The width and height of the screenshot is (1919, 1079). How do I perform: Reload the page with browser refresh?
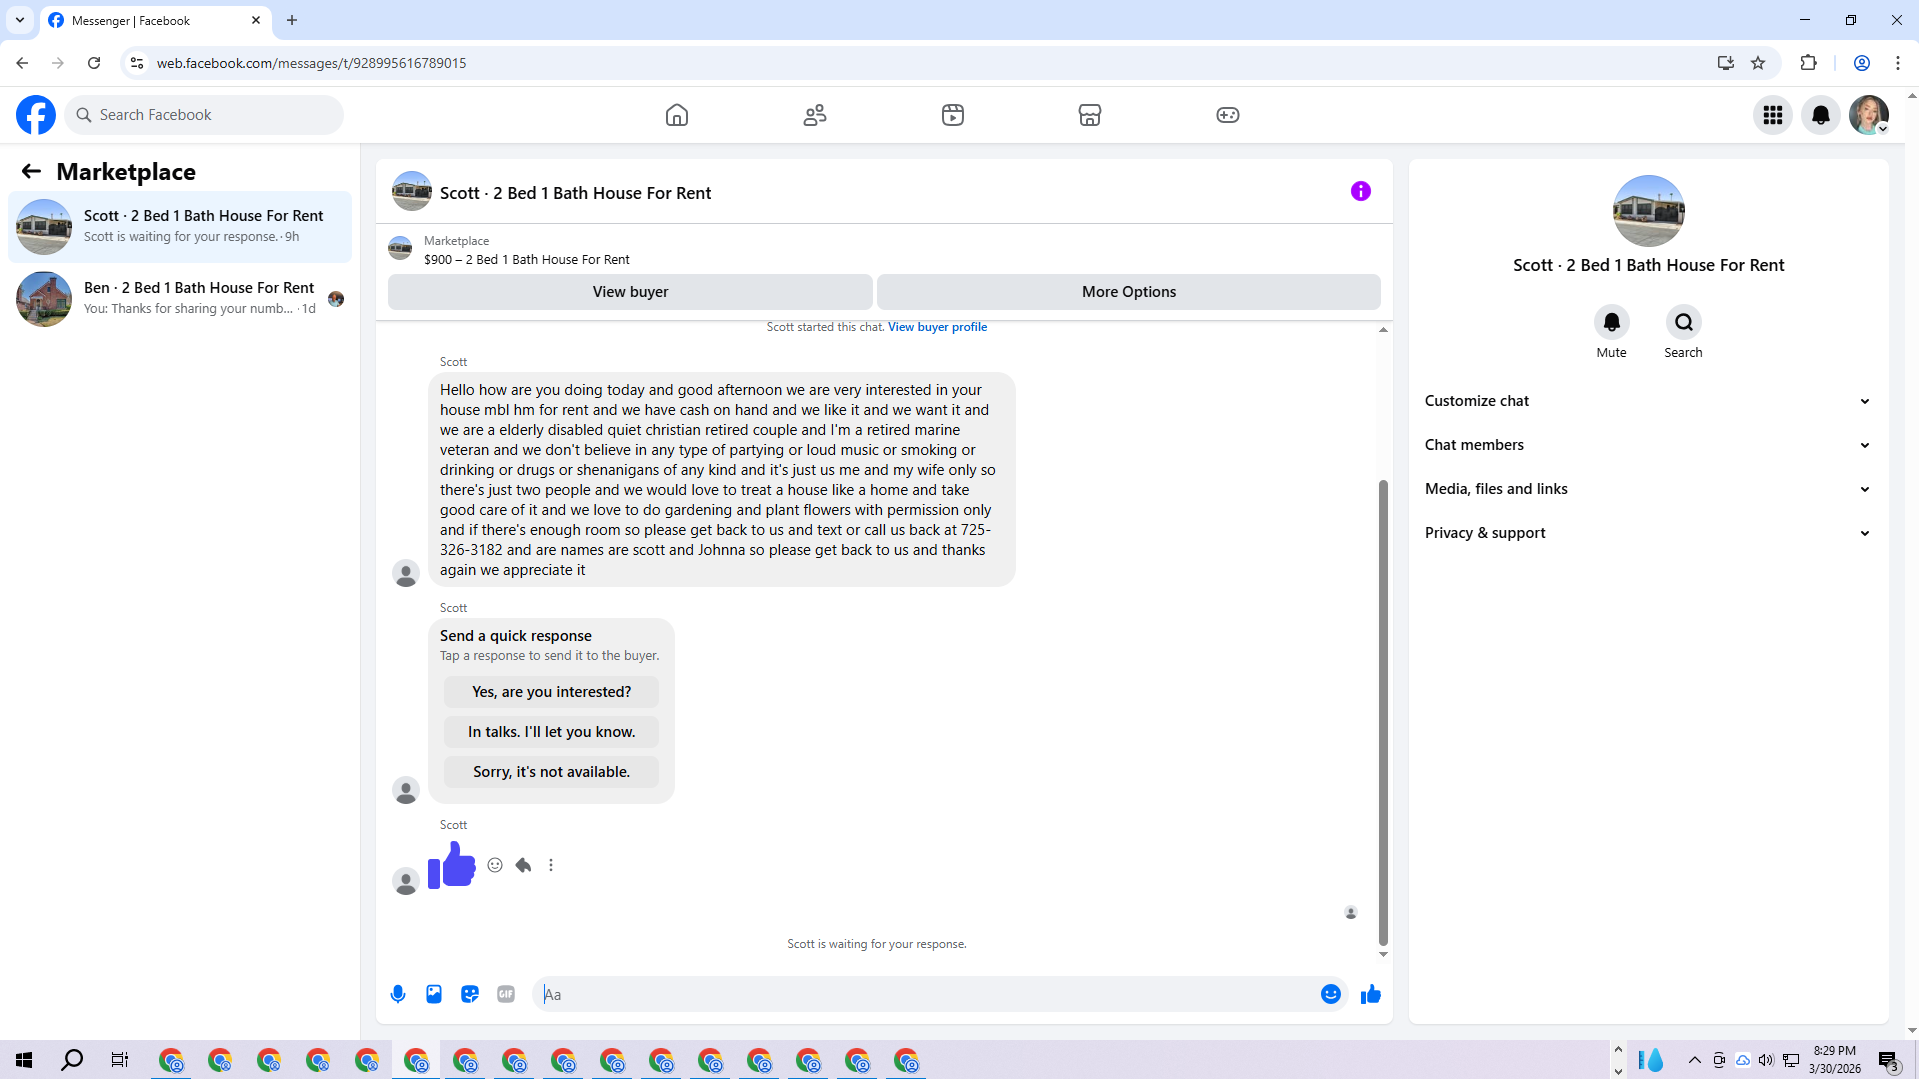94,63
